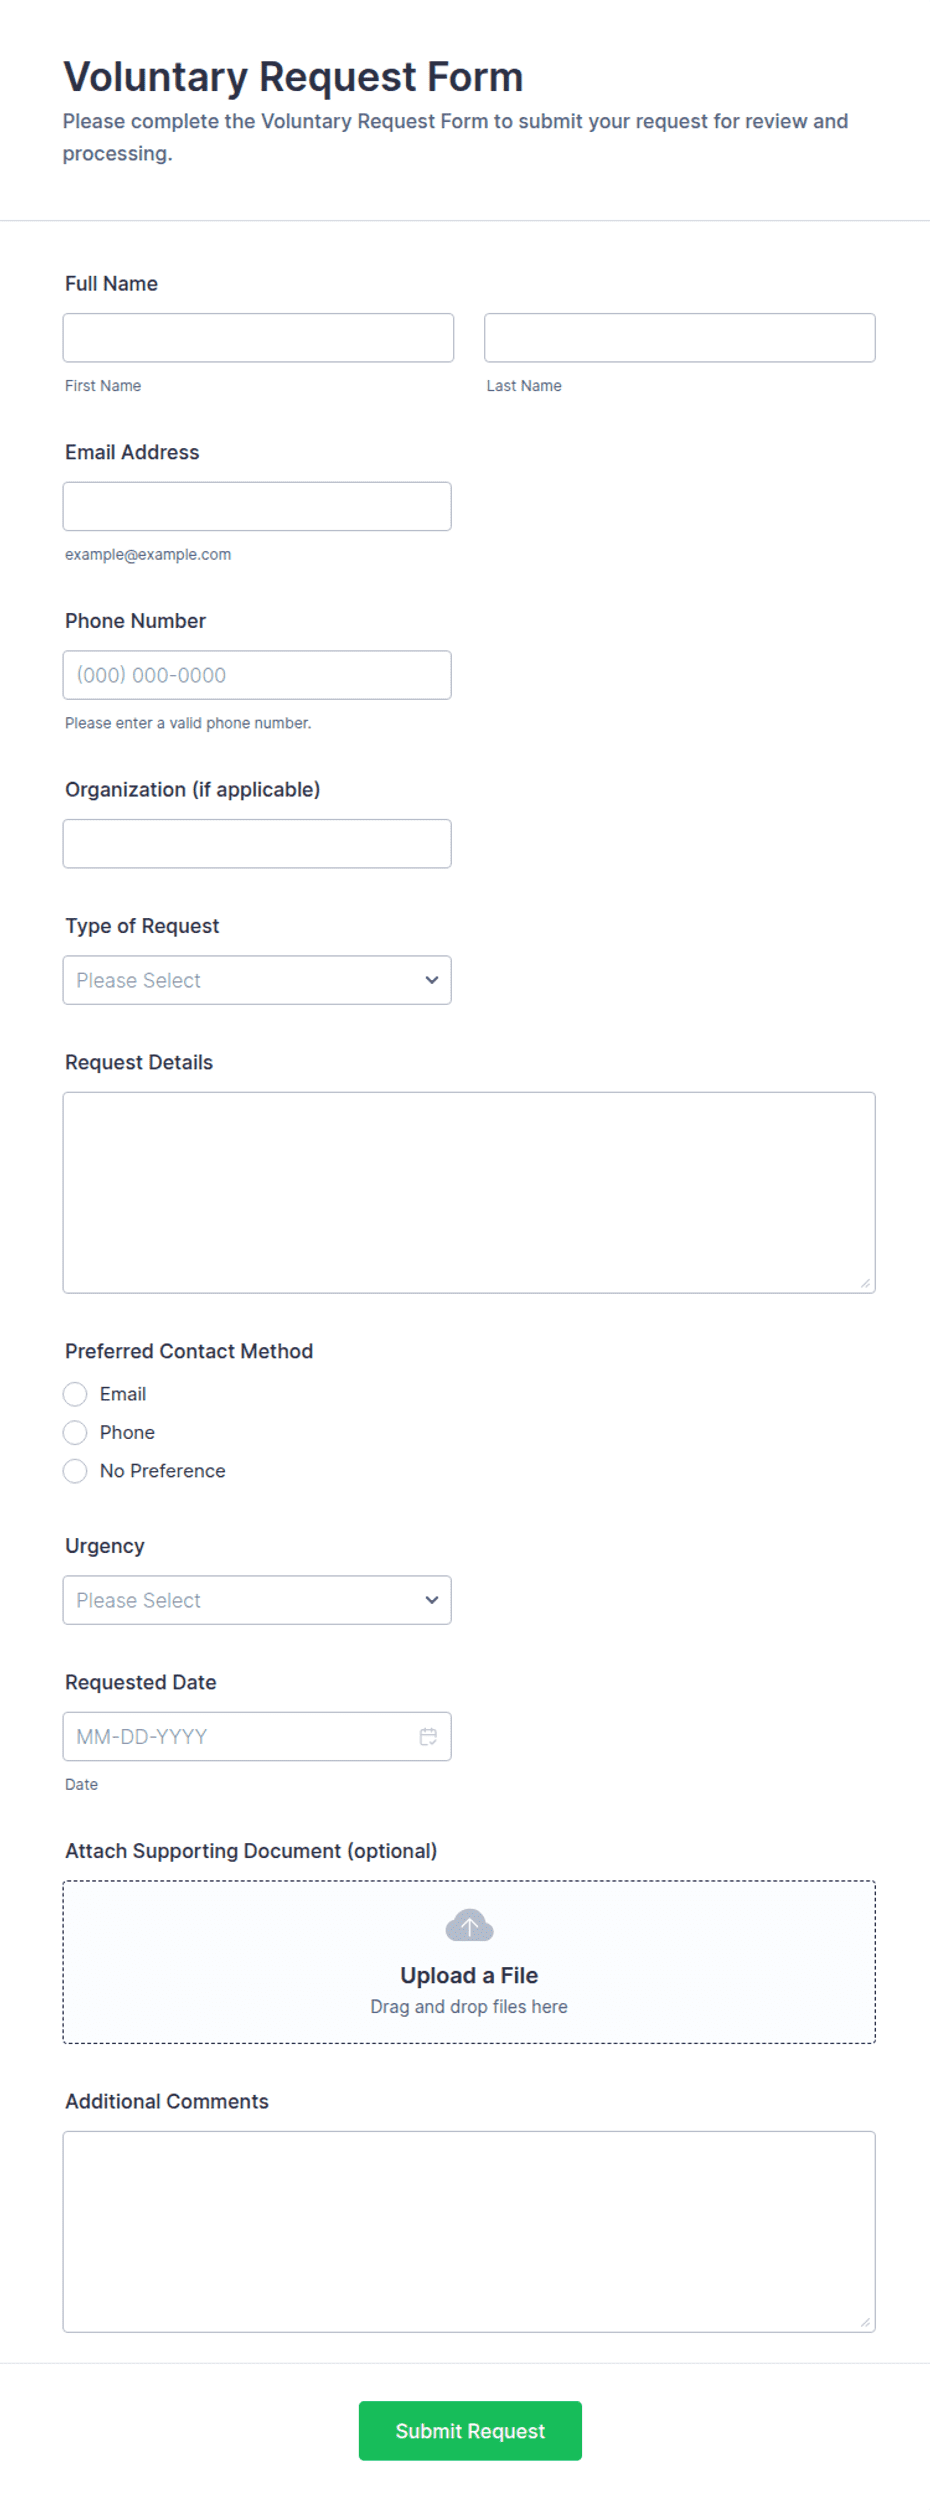Select the Phone contact method
Image resolution: width=930 pixels, height=2510 pixels.
[75, 1433]
